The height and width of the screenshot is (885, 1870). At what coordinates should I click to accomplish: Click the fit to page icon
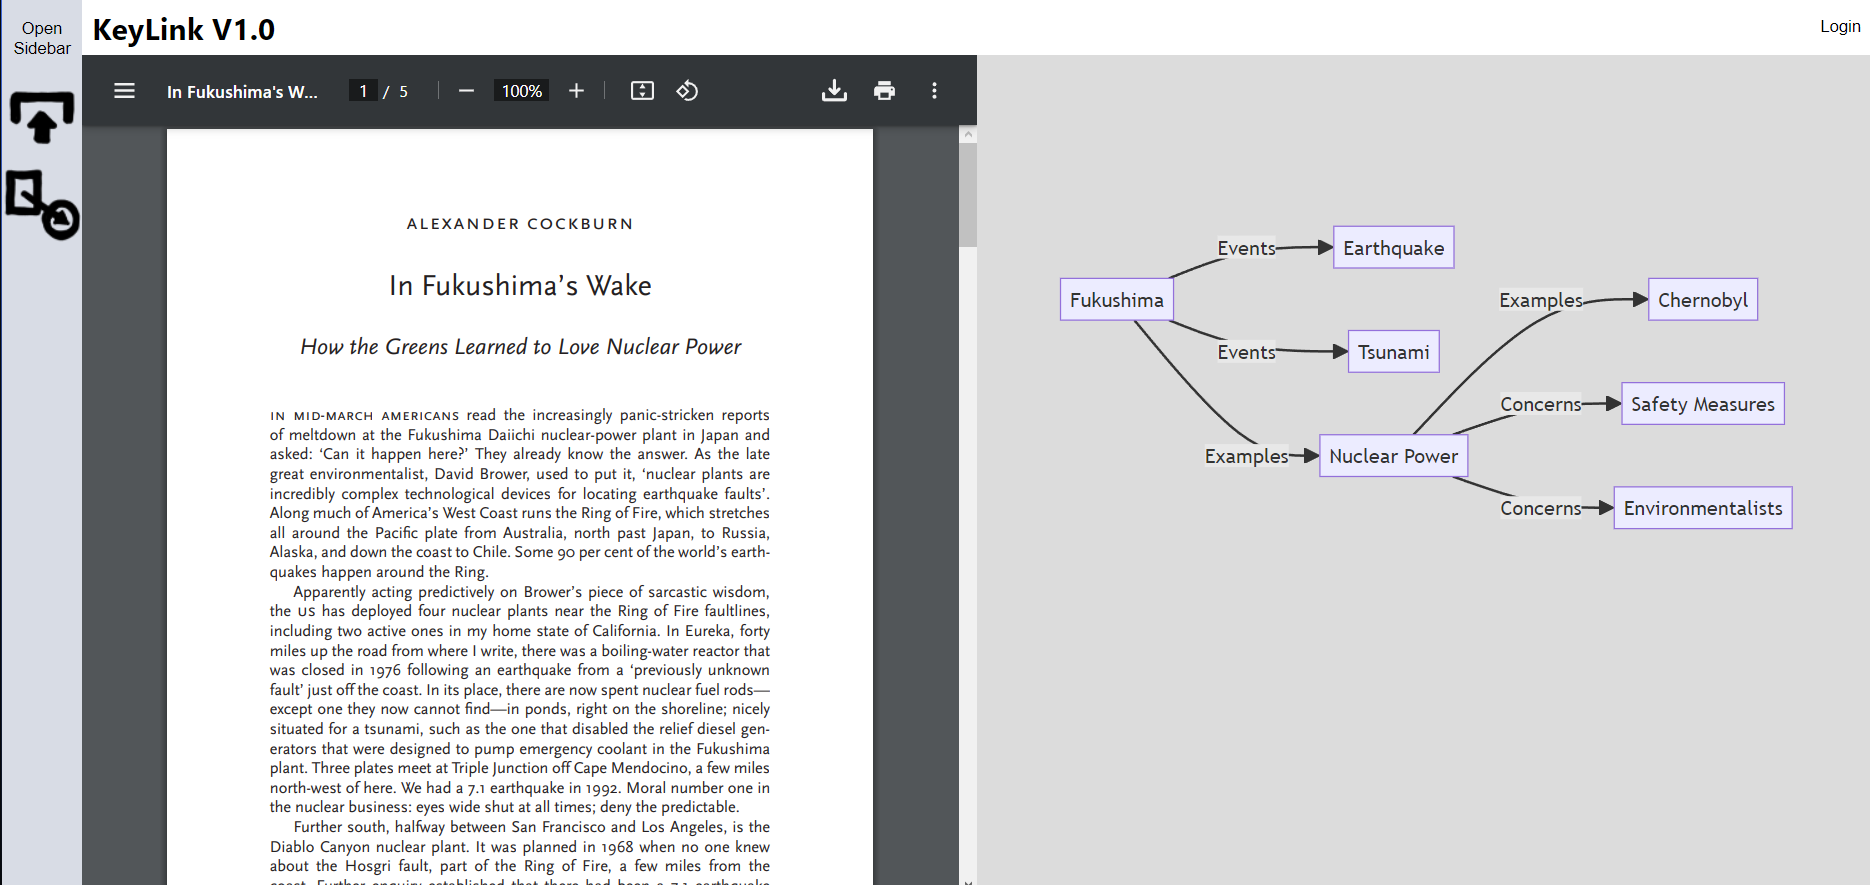tap(642, 91)
